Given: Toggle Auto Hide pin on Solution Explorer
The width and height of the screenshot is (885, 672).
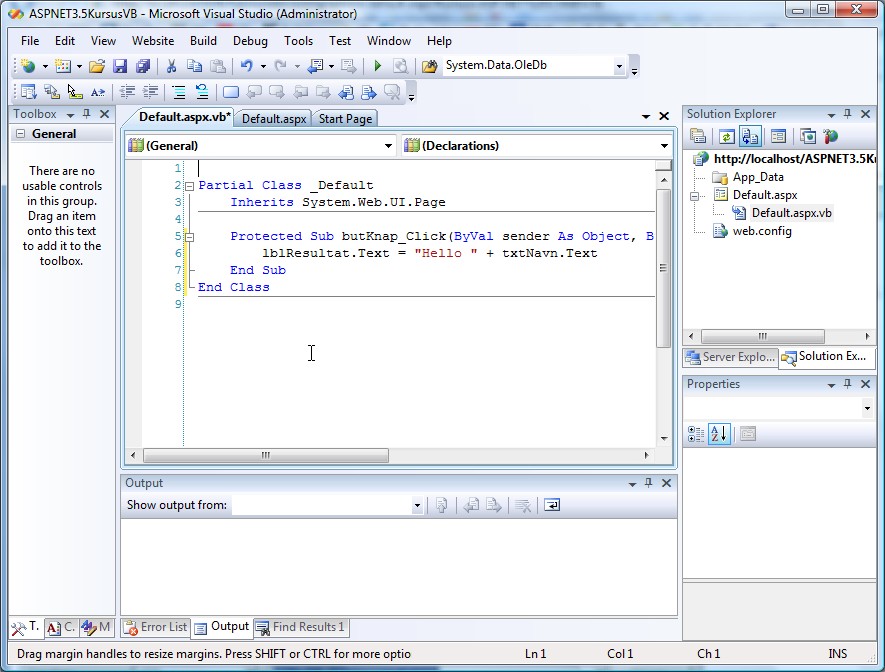Looking at the screenshot, I should pyautogui.click(x=847, y=114).
